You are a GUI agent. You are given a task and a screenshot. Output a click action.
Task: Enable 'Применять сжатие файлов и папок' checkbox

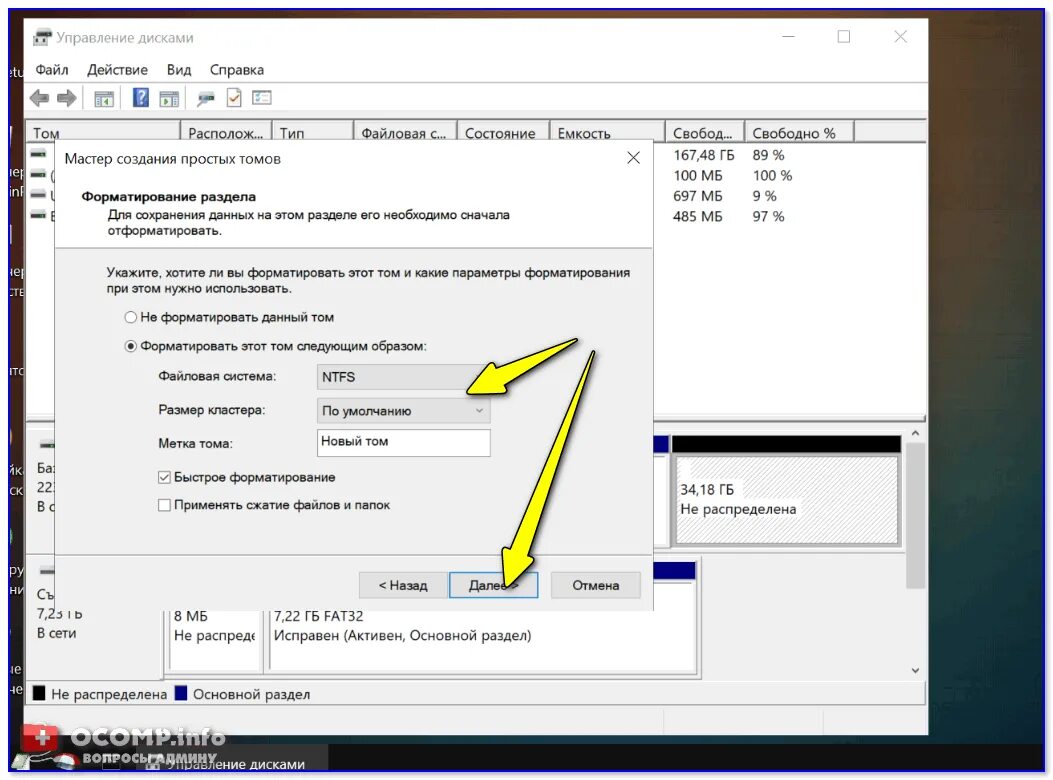click(164, 505)
